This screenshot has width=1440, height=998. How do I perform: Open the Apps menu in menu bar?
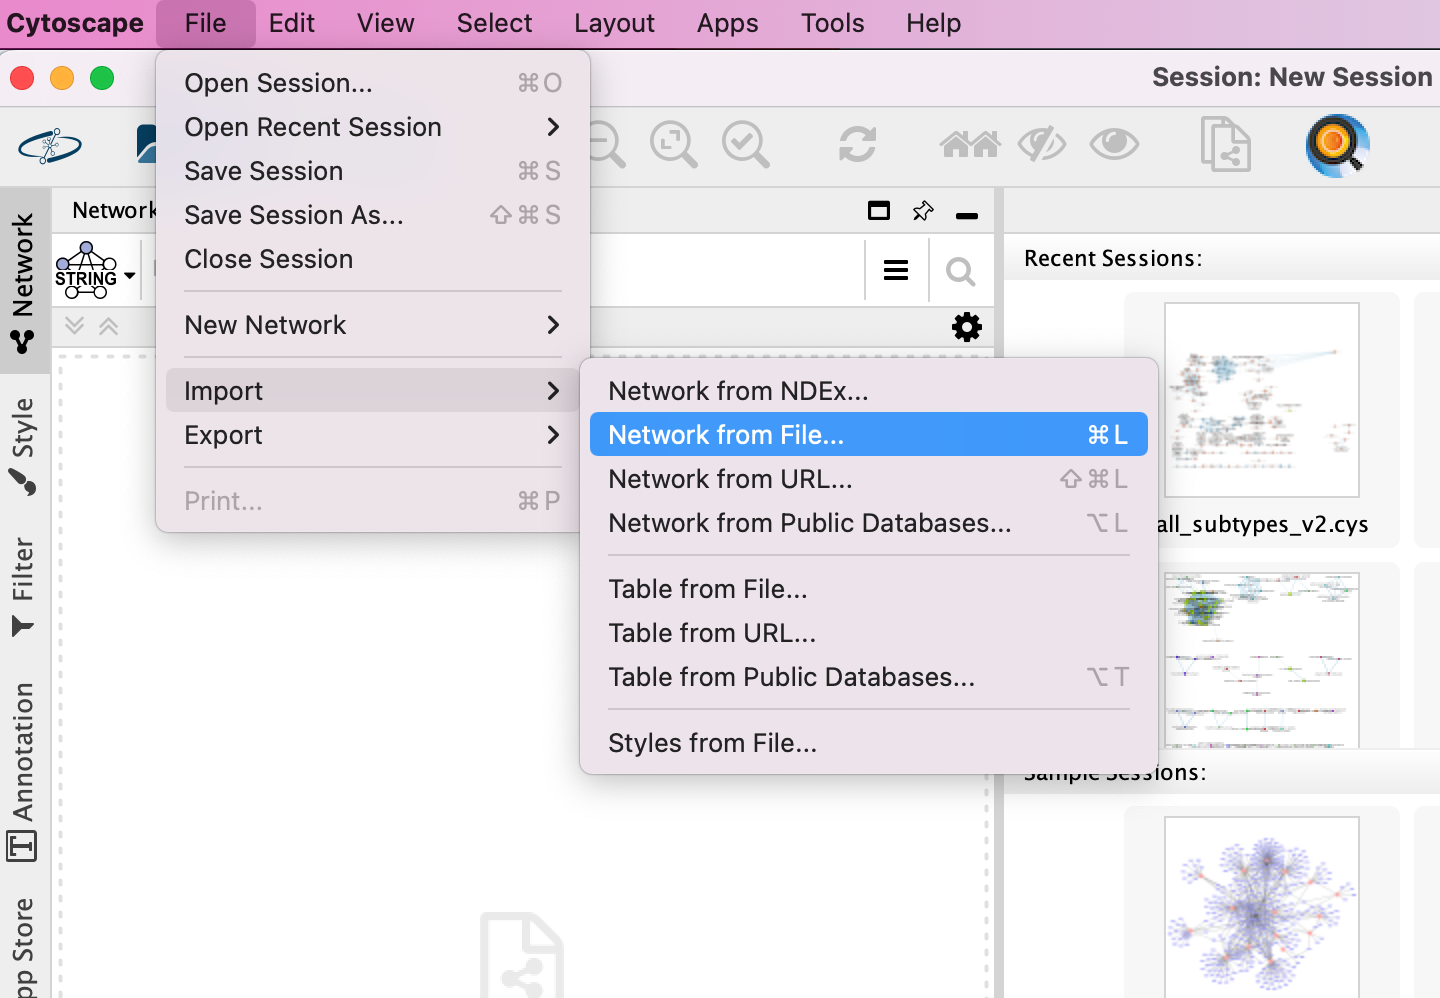(727, 23)
